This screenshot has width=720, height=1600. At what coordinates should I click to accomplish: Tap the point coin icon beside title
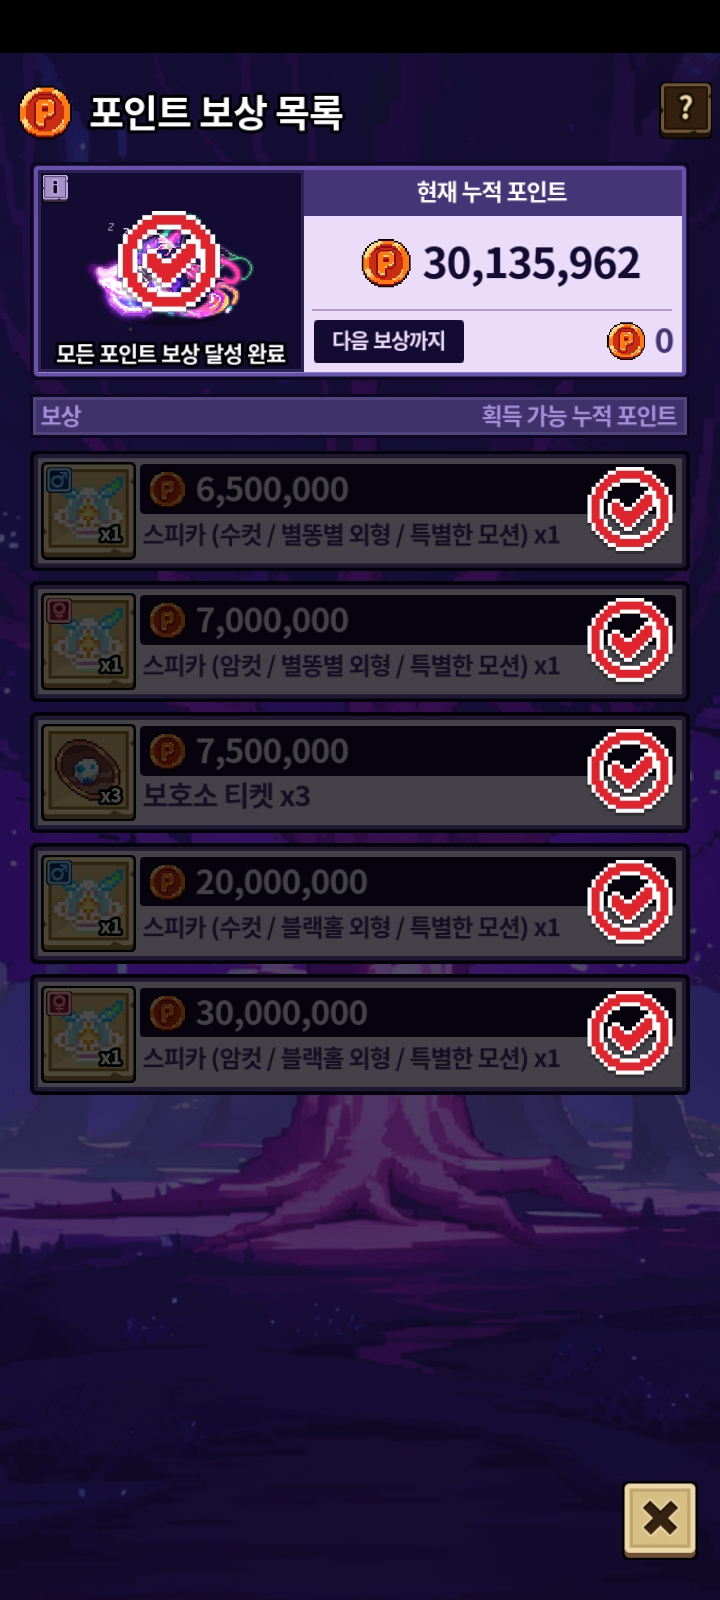coord(45,112)
